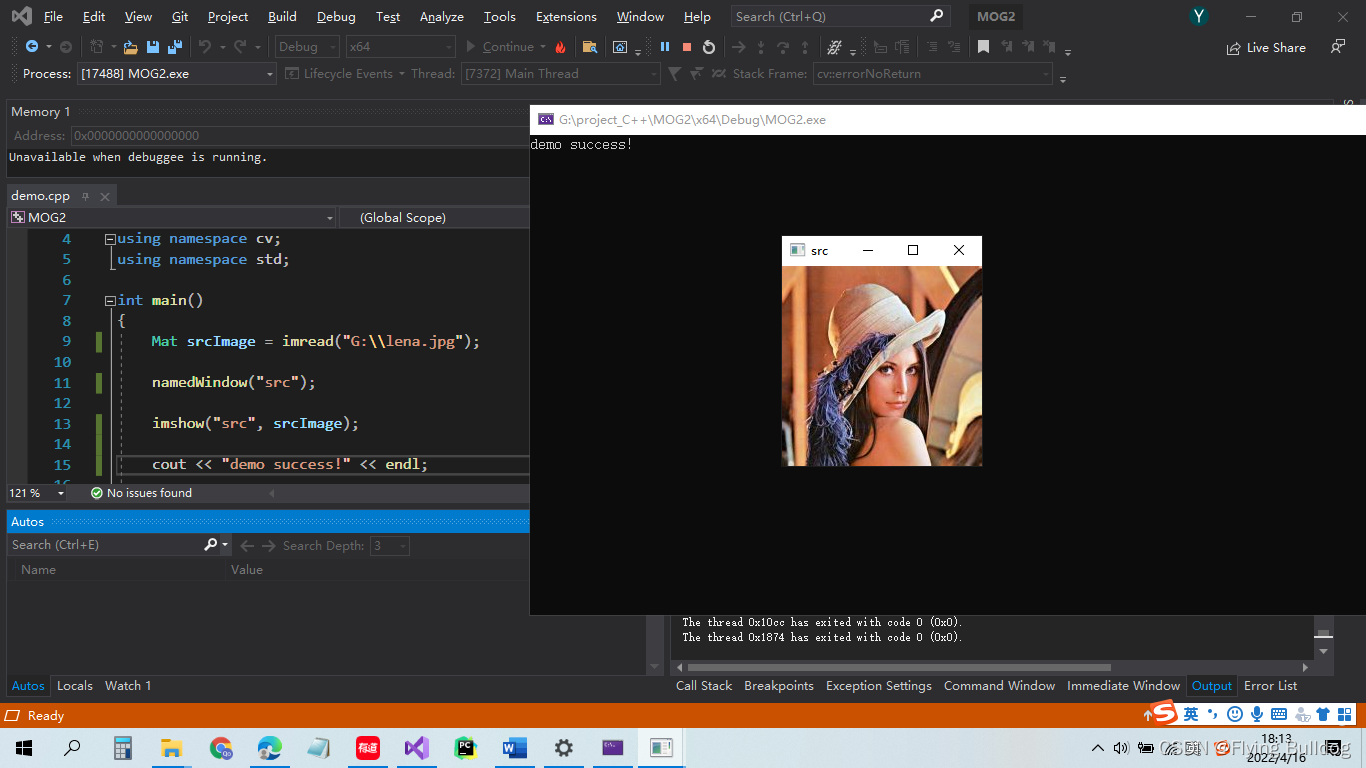Click the Output panel horizontal scrollbar
Viewport: 1366px width, 768px height.
(x=899, y=667)
